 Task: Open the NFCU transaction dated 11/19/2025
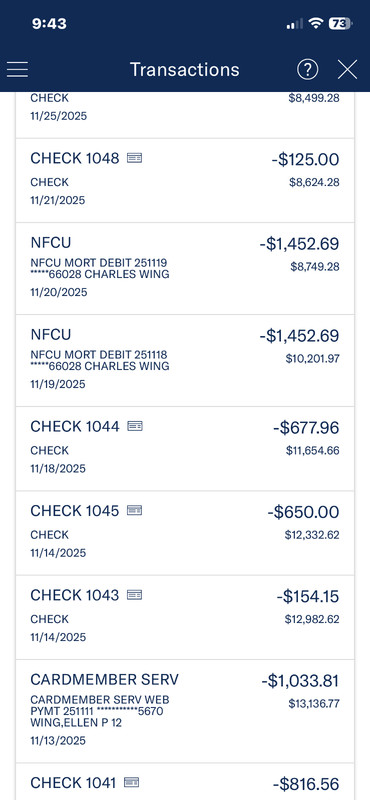185,361
